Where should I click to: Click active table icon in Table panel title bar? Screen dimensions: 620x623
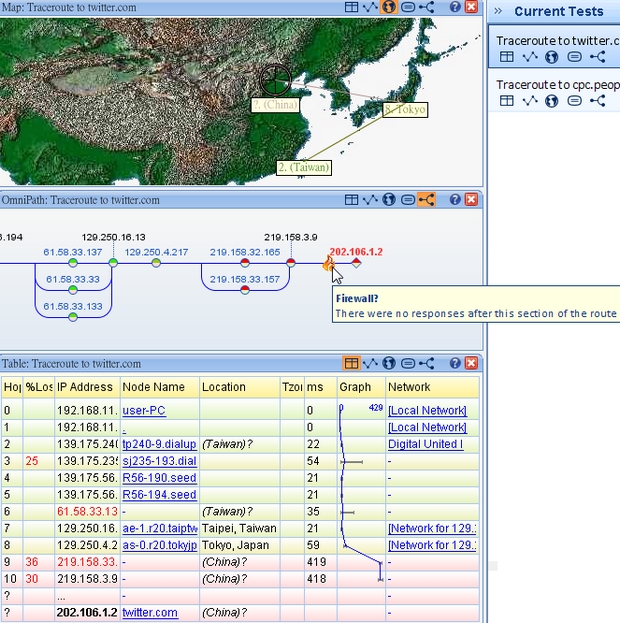point(351,363)
